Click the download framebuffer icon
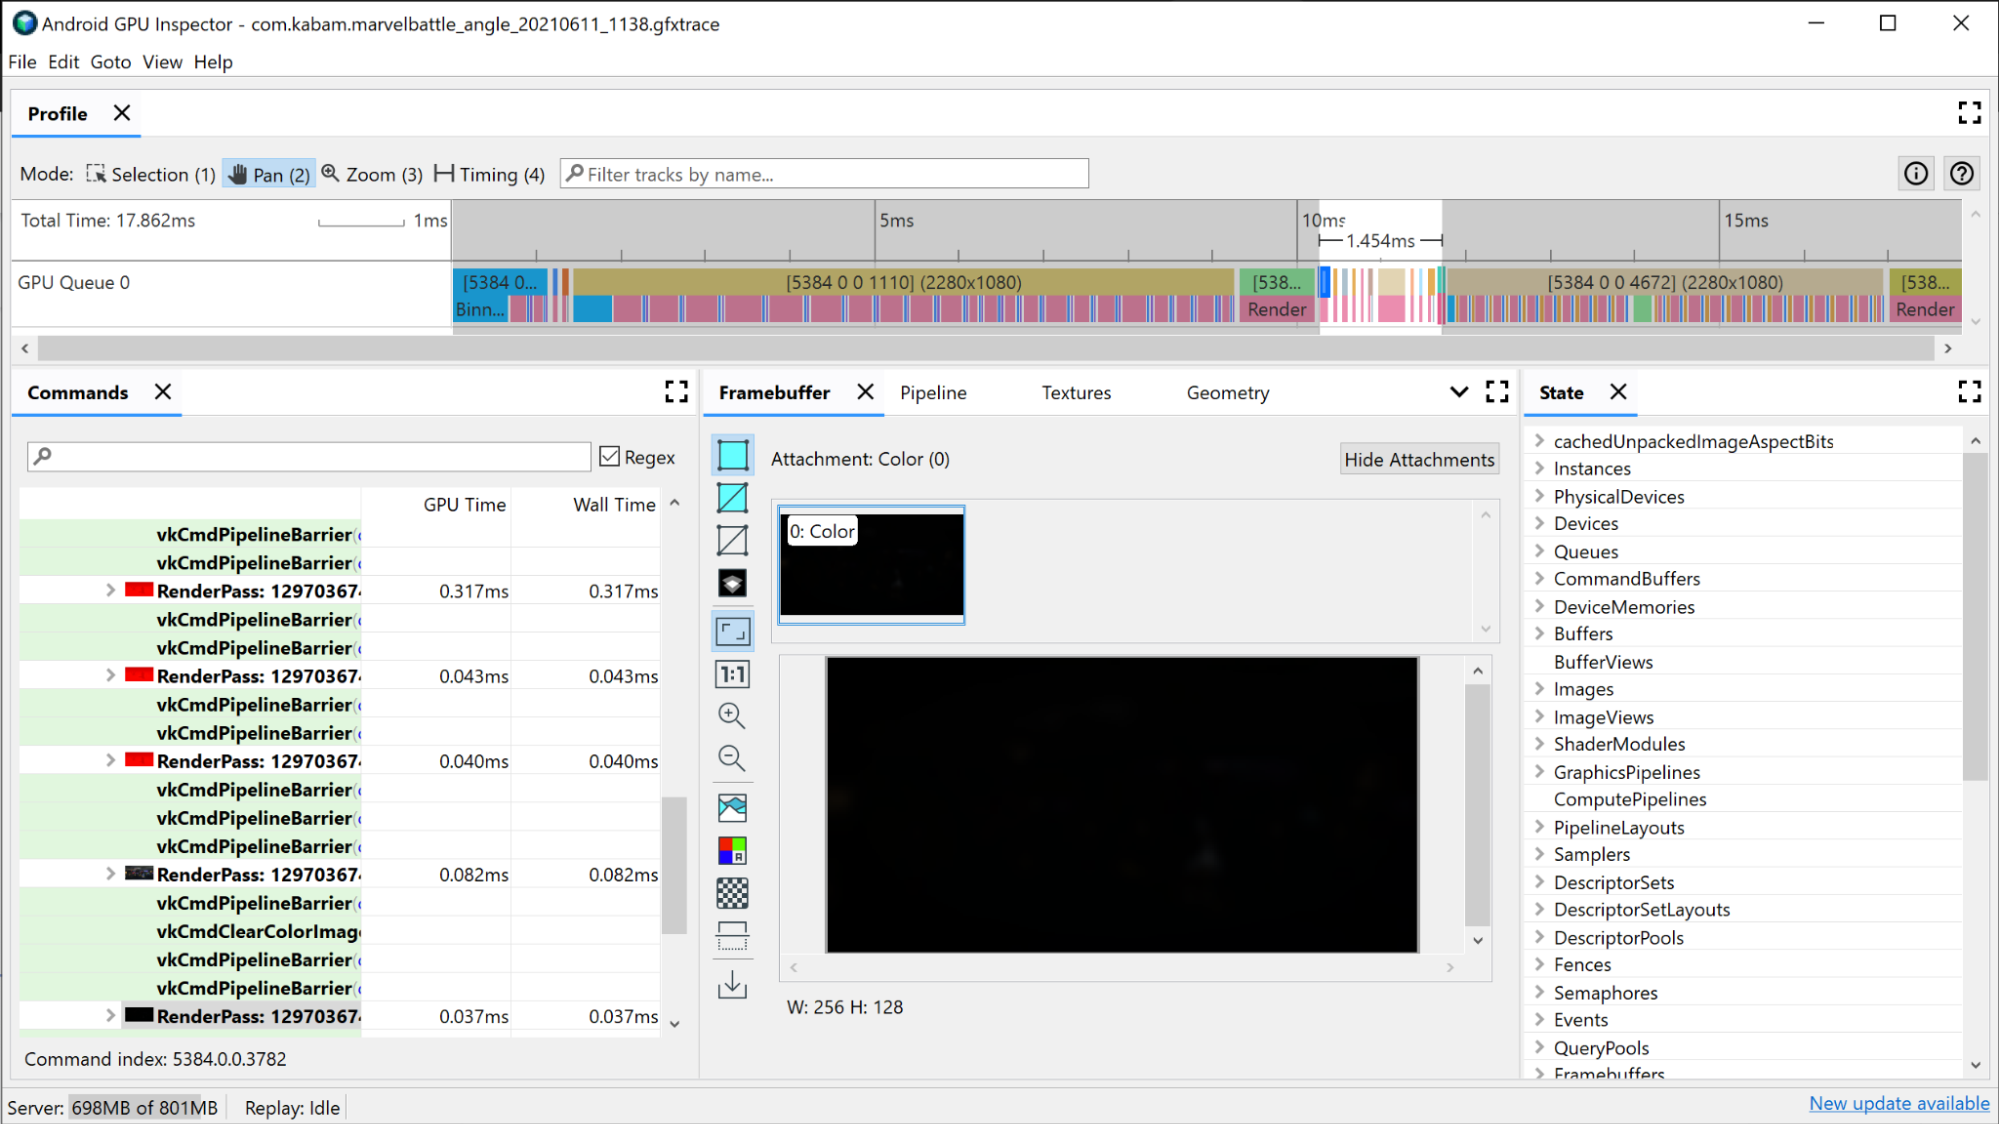 point(732,985)
